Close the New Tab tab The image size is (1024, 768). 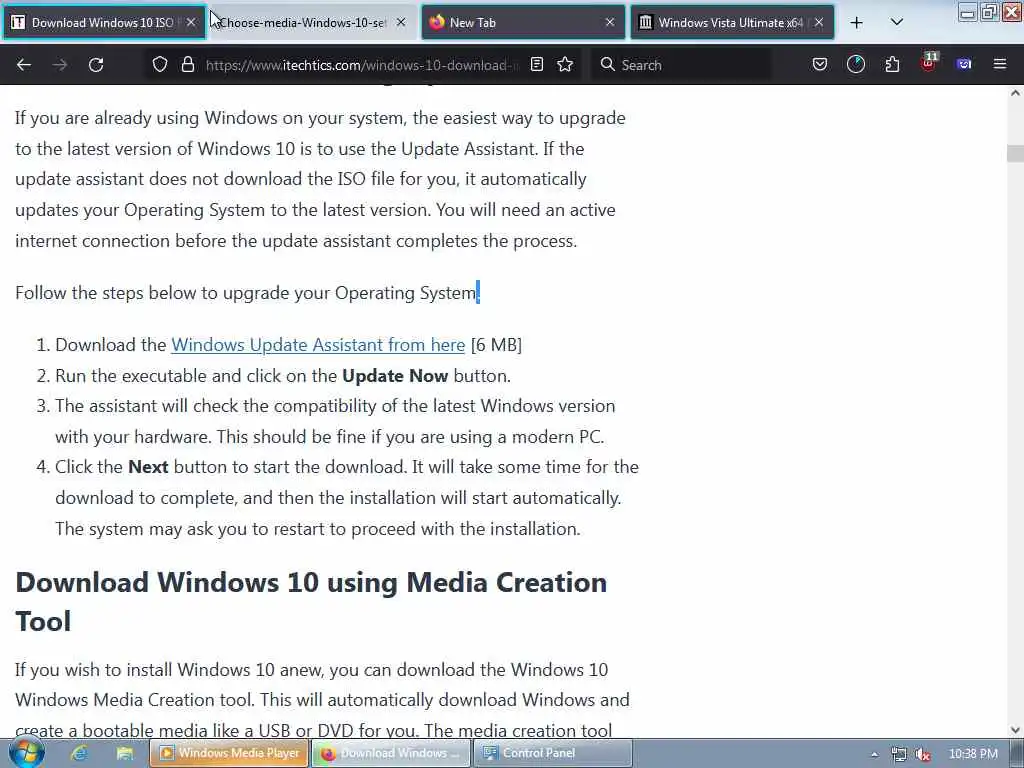(x=610, y=23)
